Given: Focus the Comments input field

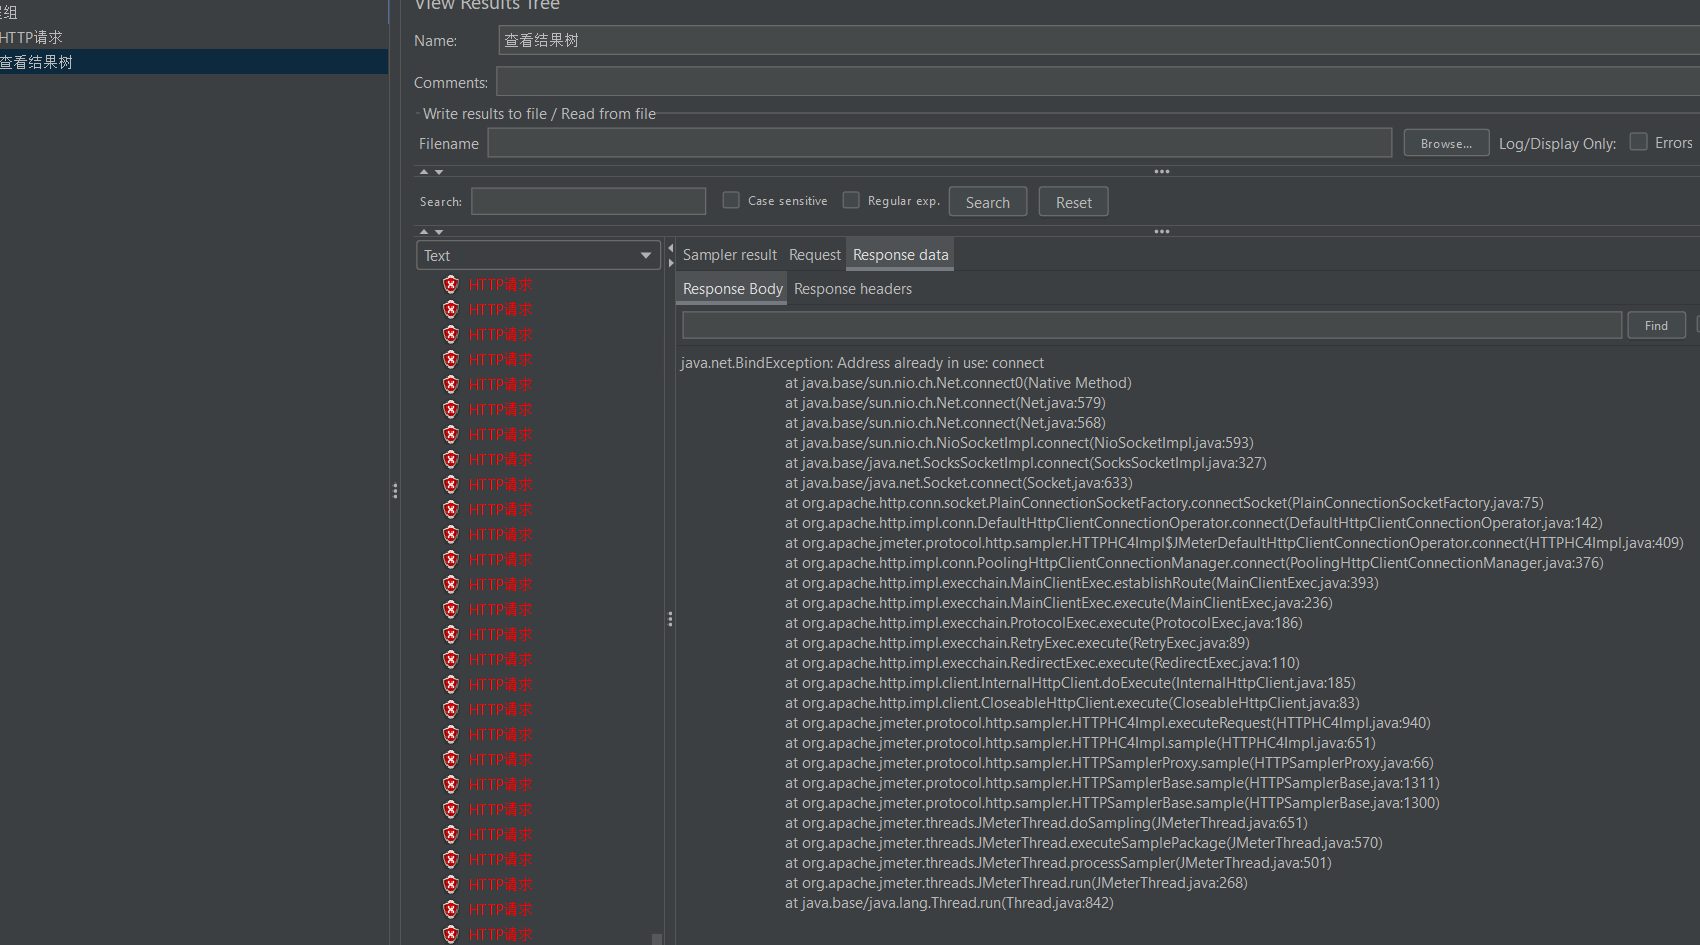Looking at the screenshot, I should coord(1098,82).
